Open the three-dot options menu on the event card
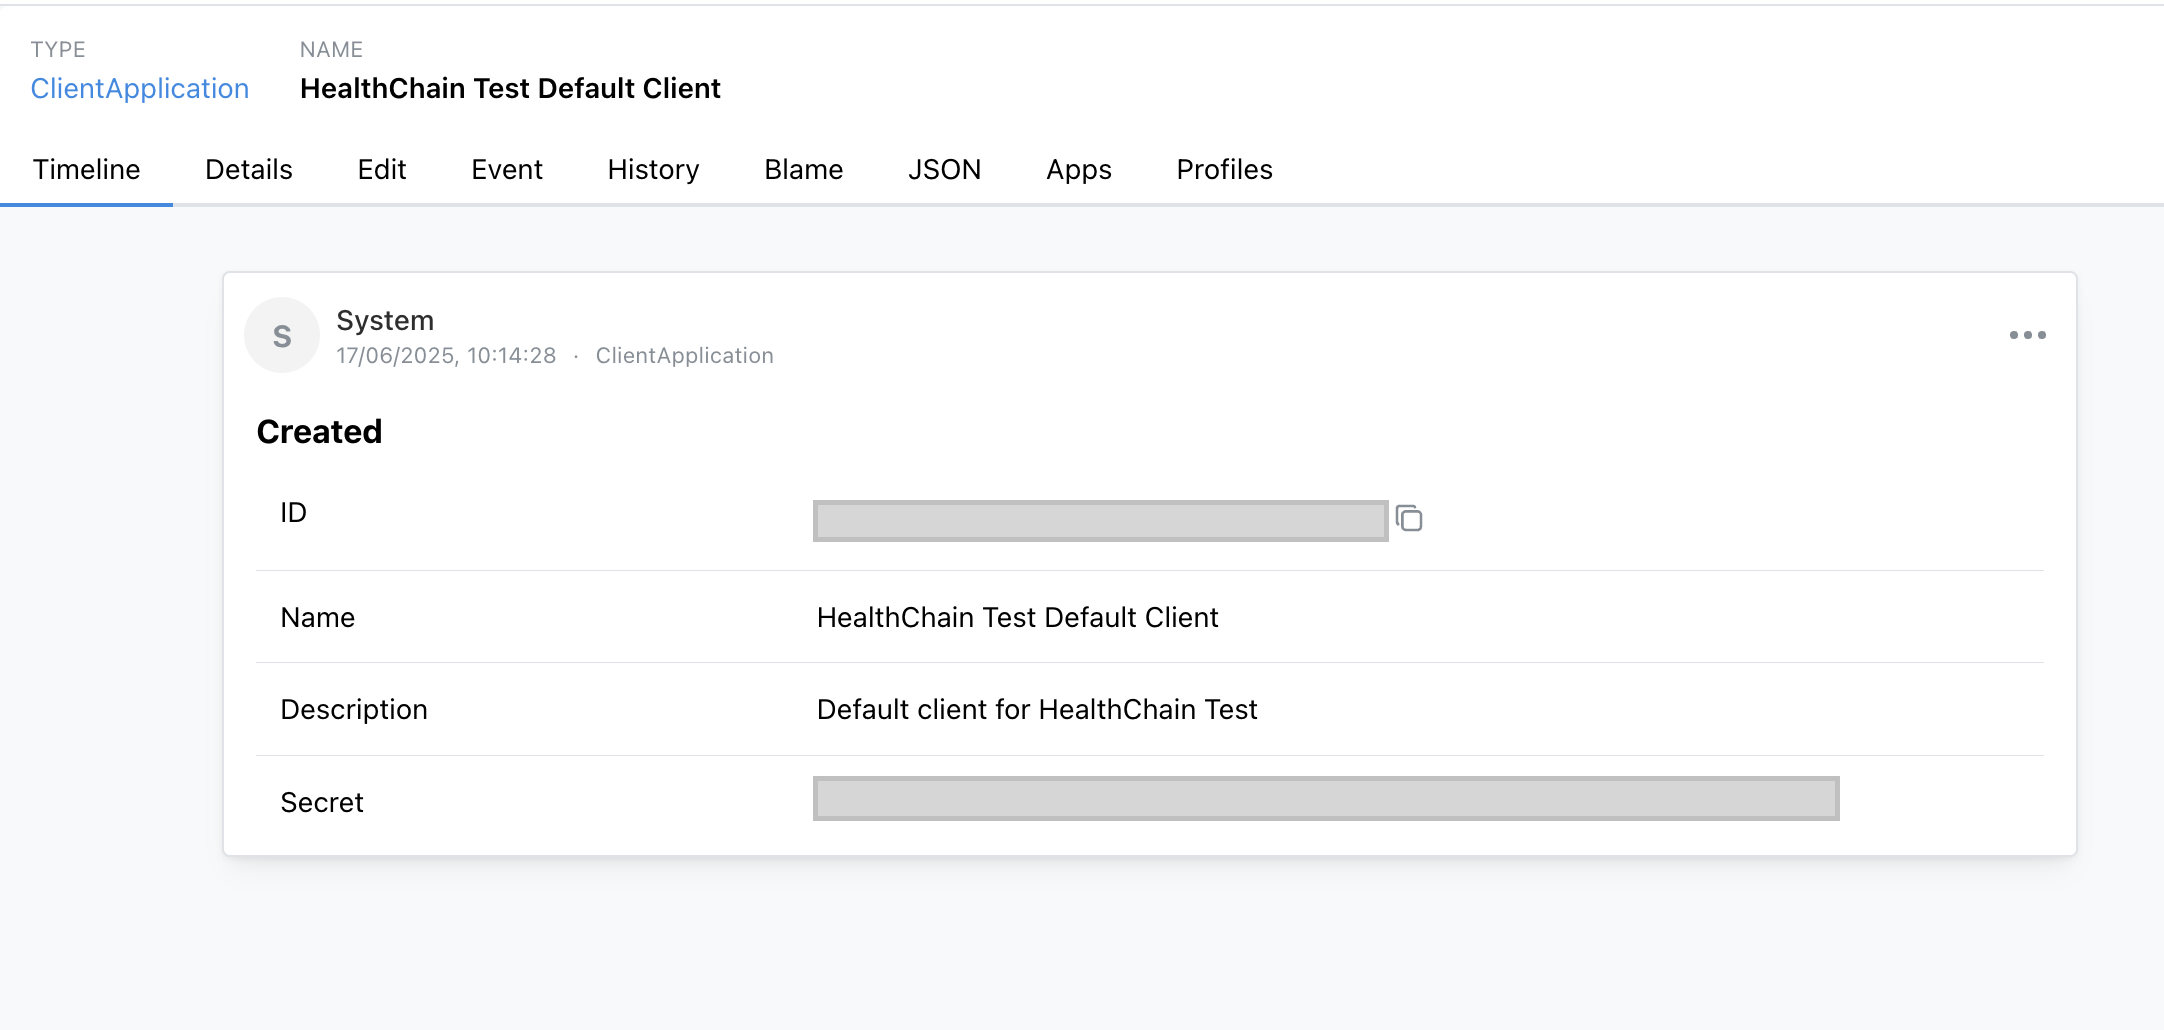Image resolution: width=2164 pixels, height=1030 pixels. pyautogui.click(x=2027, y=335)
